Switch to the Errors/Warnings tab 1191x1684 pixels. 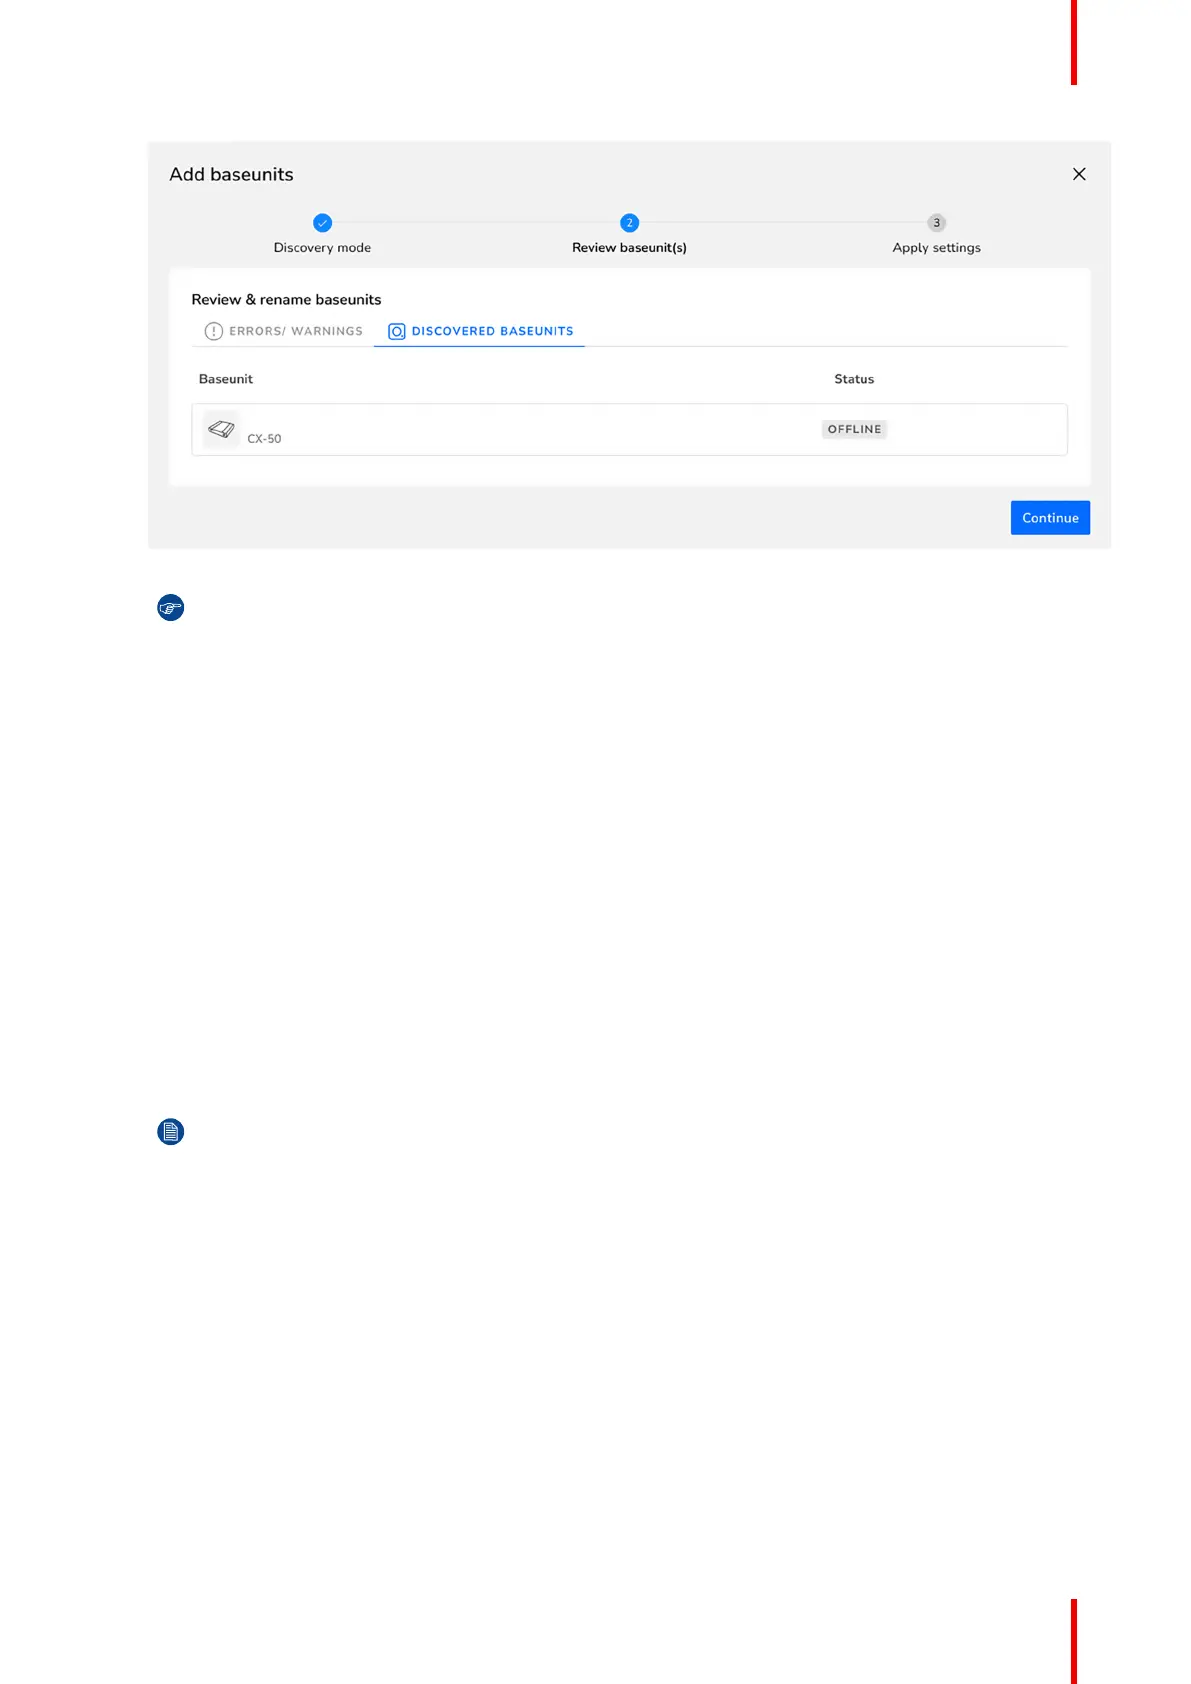click(284, 331)
